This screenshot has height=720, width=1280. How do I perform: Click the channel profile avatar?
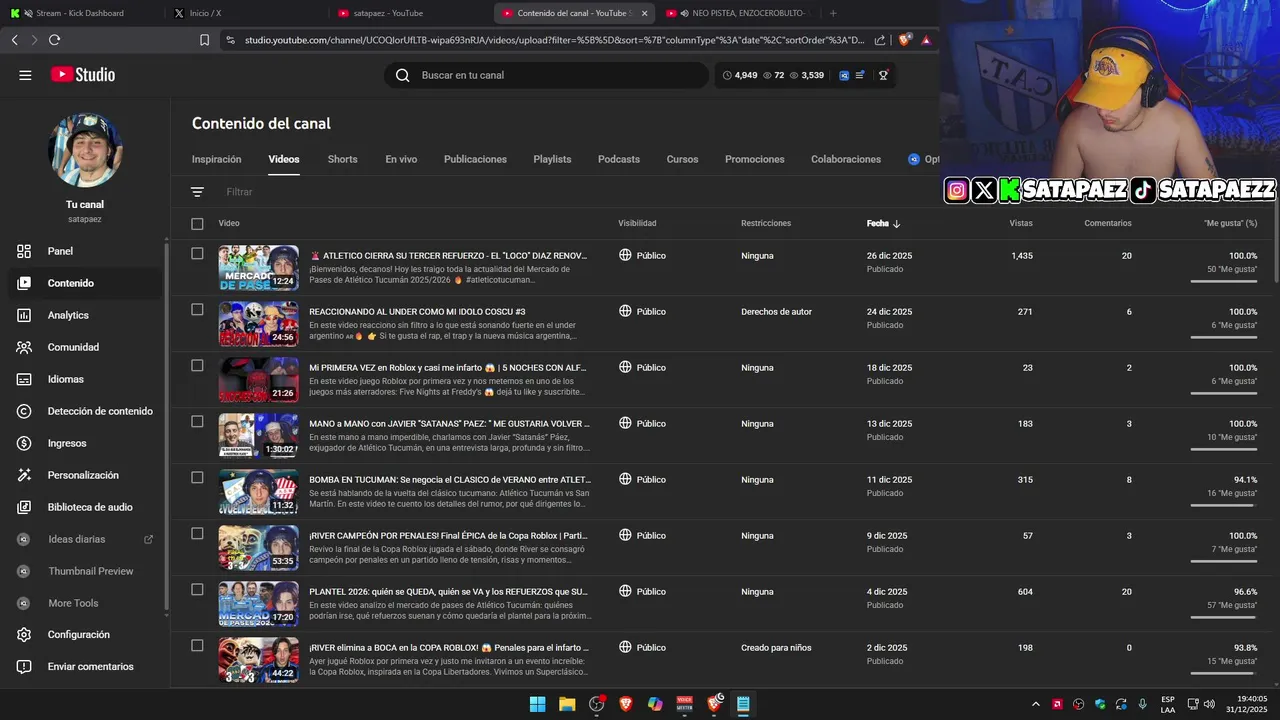[x=85, y=150]
